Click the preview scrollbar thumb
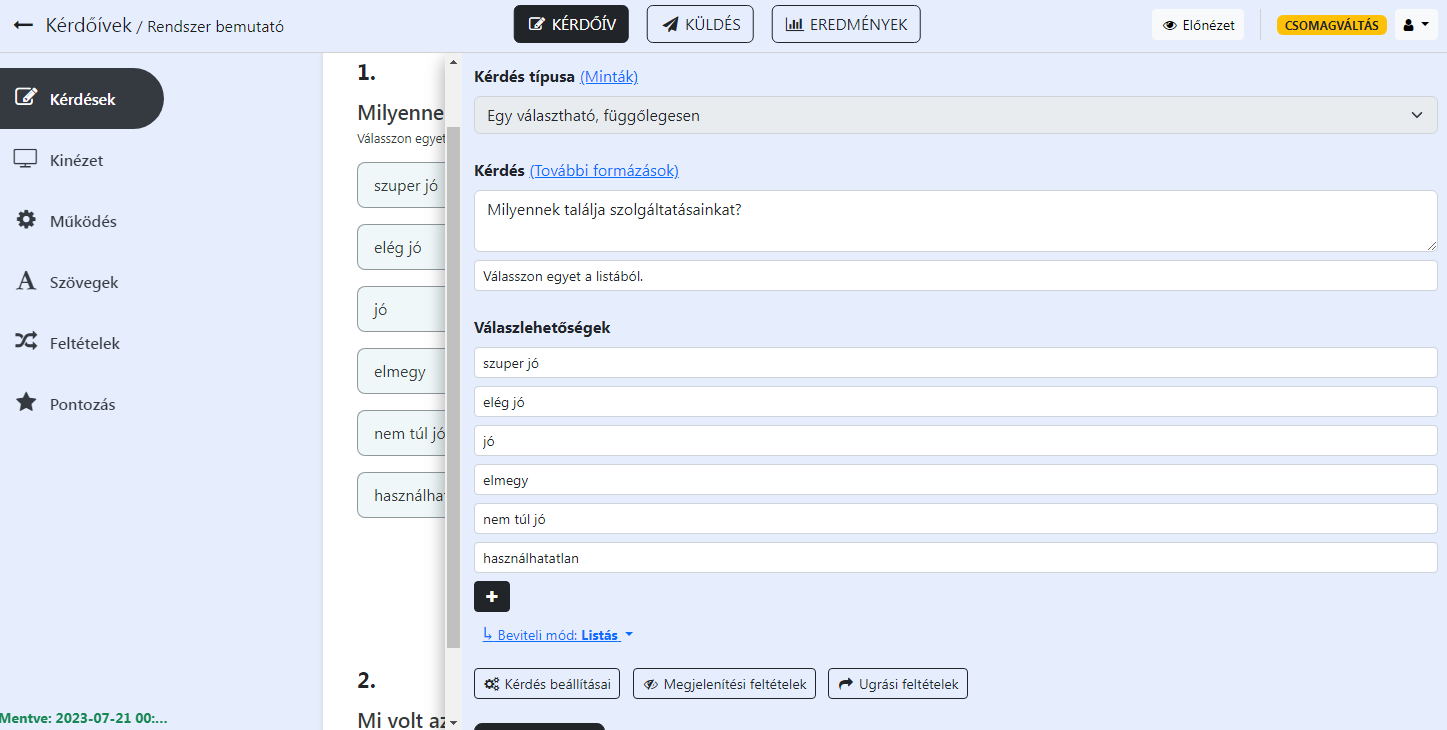Screen dimensions: 1447x730 click(x=453, y=388)
